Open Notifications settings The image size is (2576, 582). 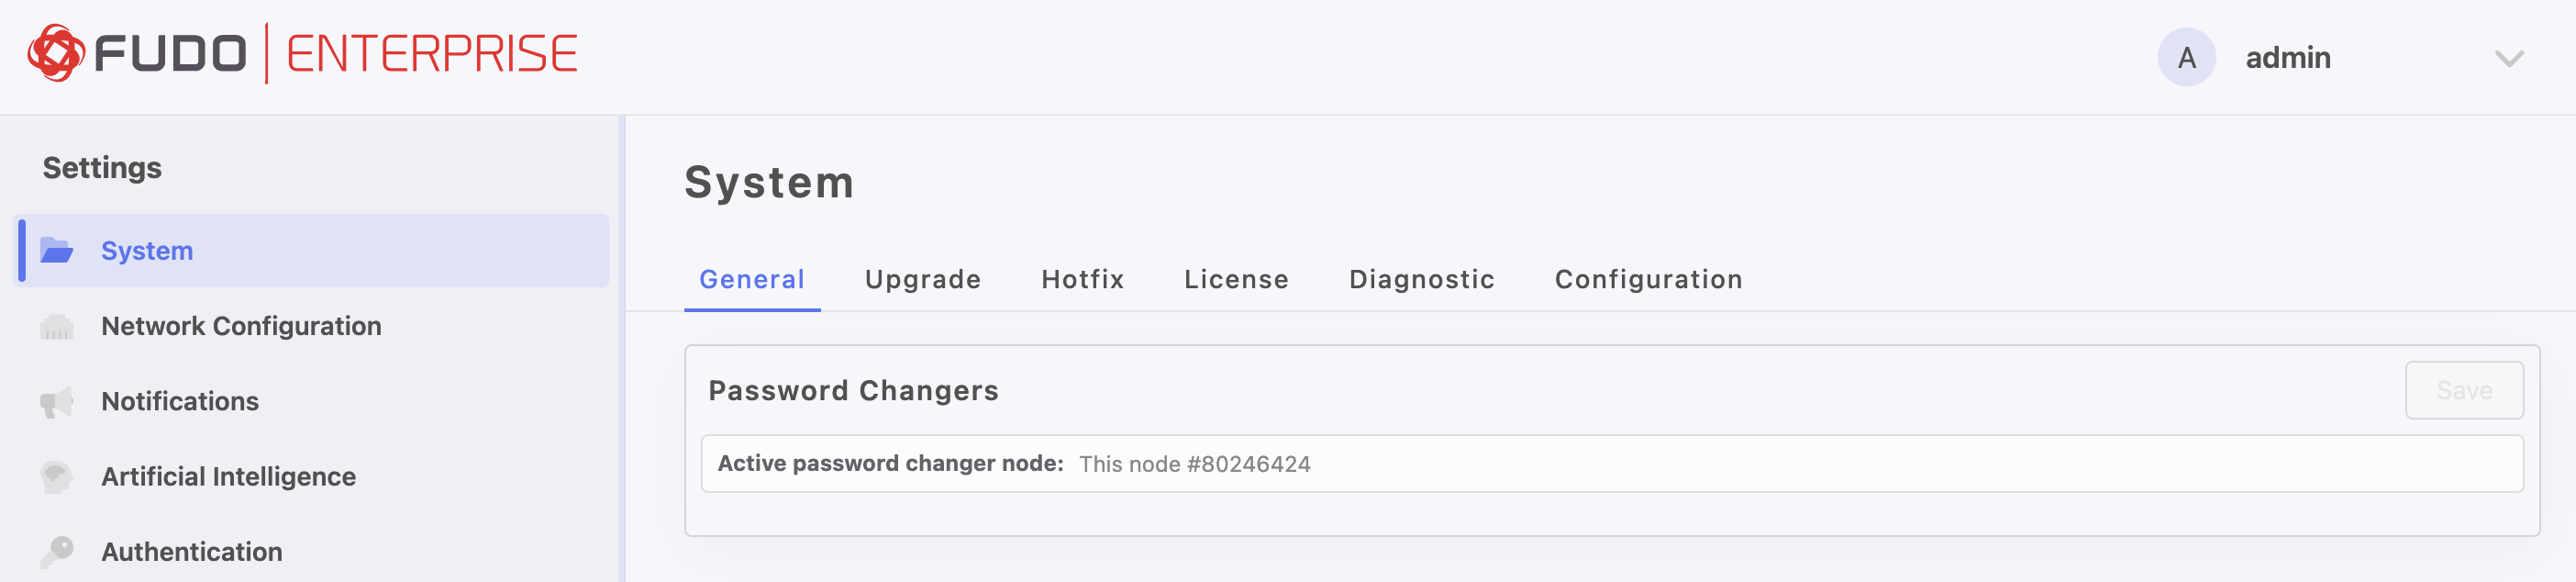(180, 401)
